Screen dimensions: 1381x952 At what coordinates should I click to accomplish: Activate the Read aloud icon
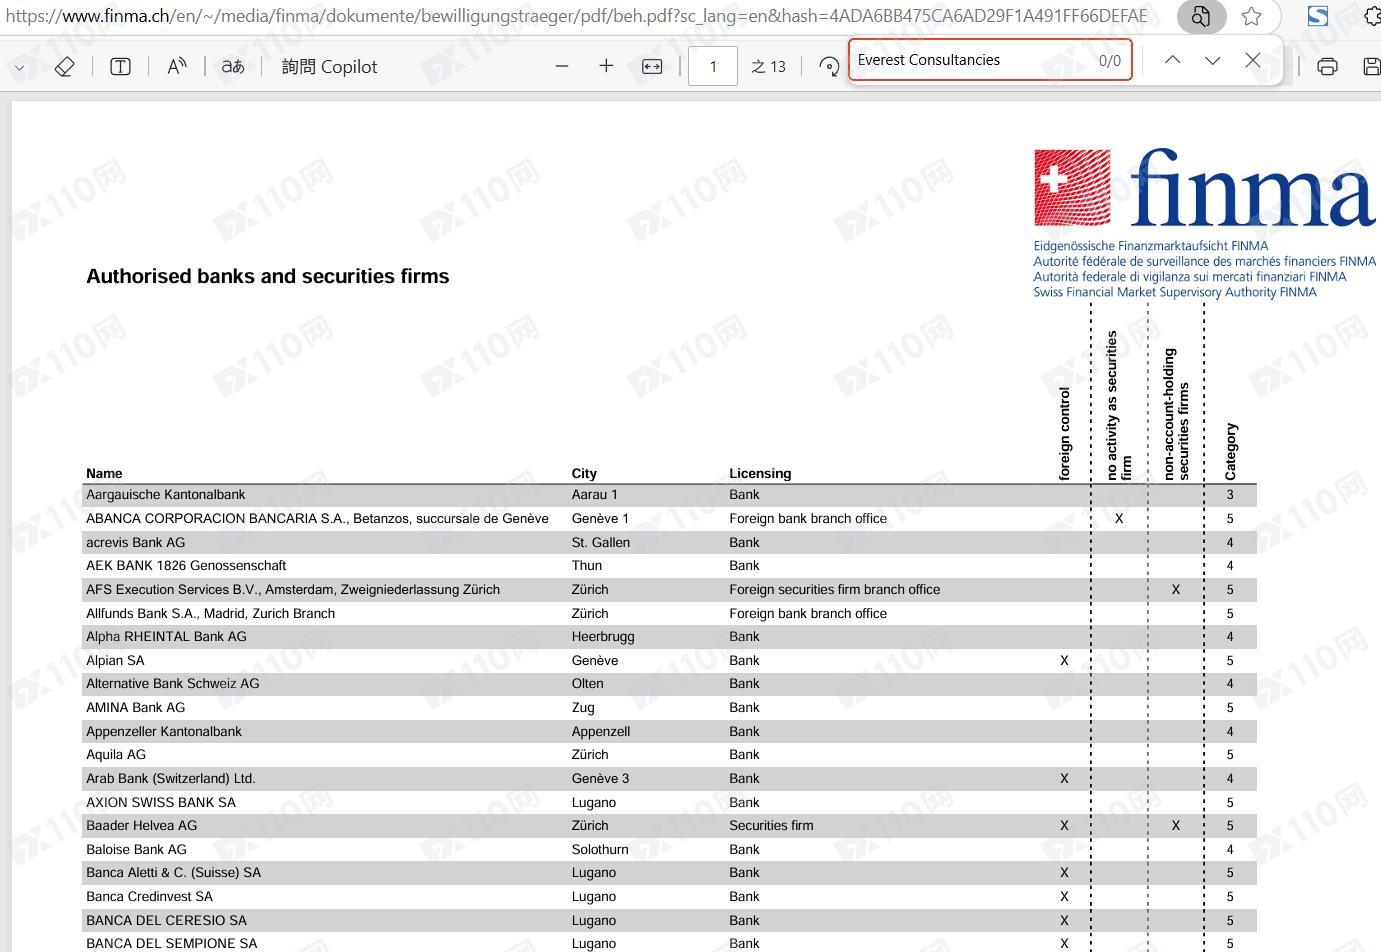click(177, 67)
